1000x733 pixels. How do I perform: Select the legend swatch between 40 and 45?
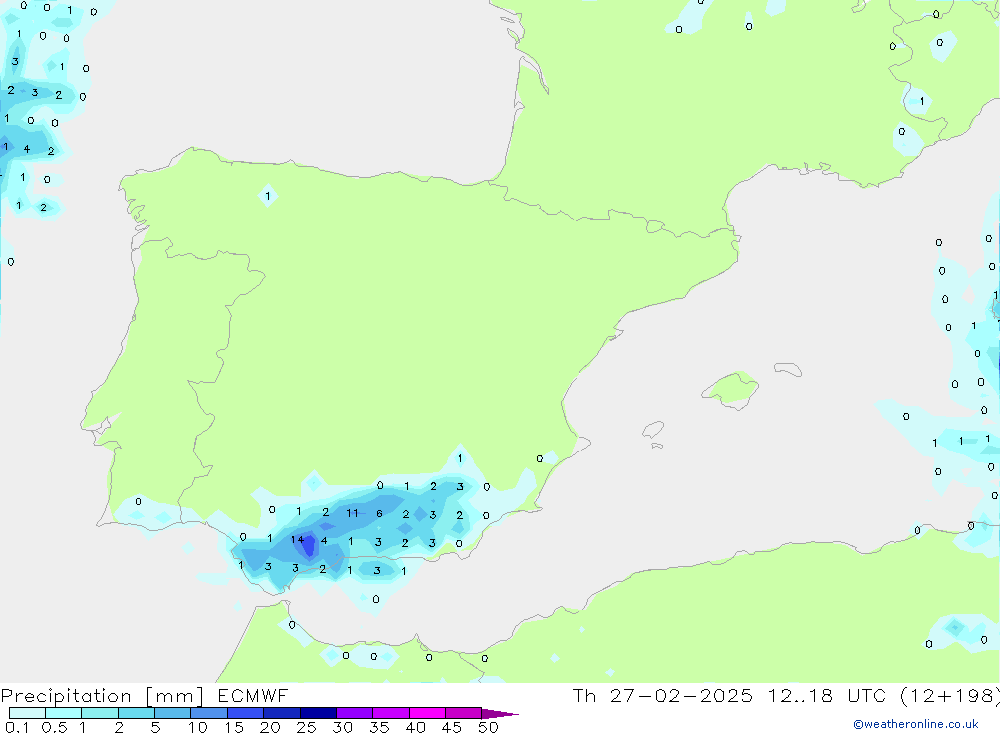click(427, 713)
